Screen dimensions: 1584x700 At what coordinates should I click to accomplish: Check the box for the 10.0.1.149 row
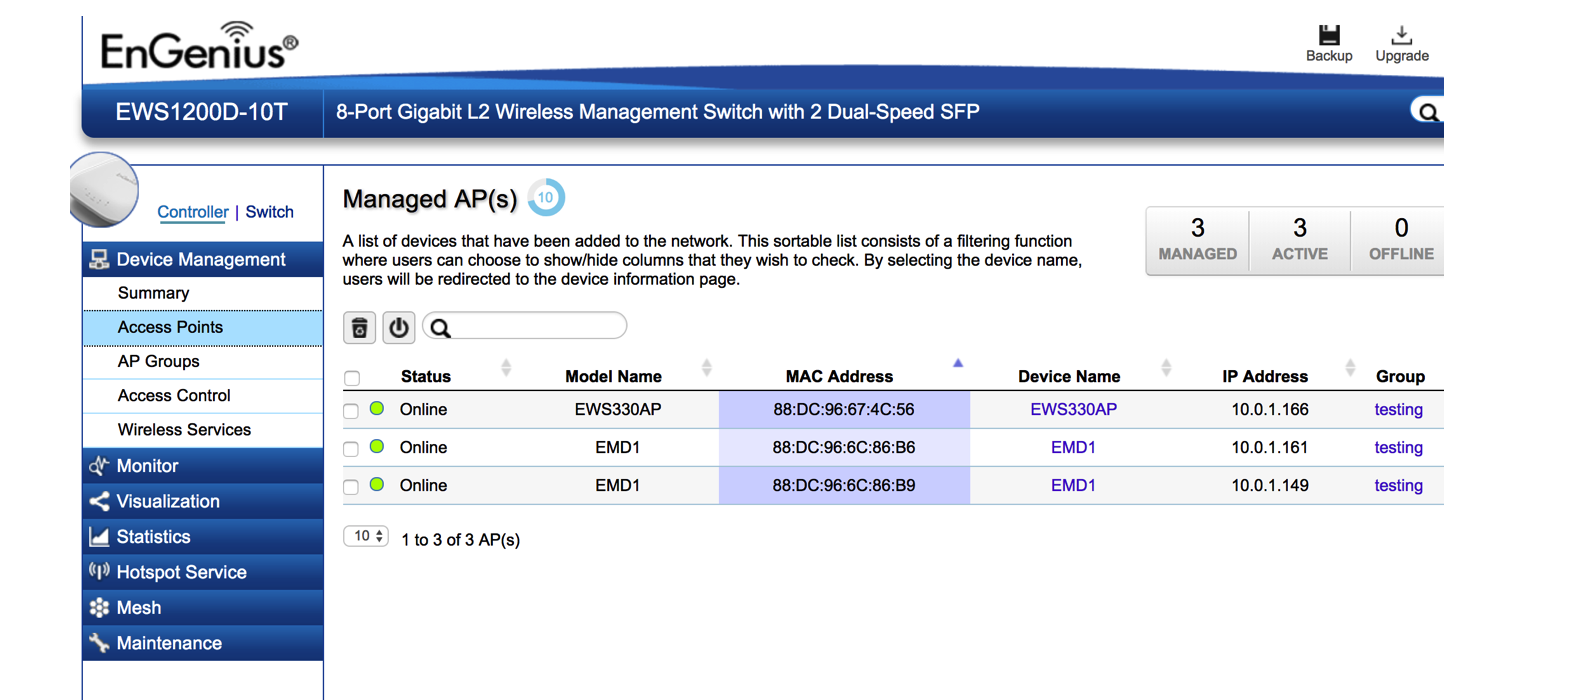[x=351, y=487]
